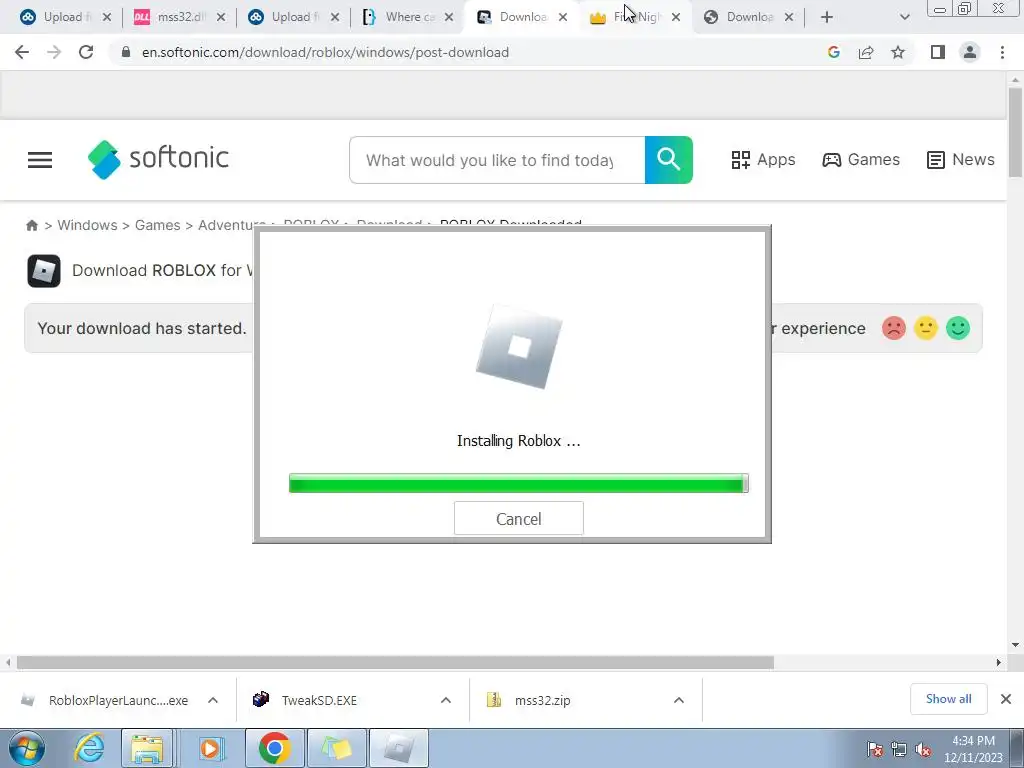The width and height of the screenshot is (1024, 768).
Task: Open Chrome three-dot menu
Action: pos(1002,52)
